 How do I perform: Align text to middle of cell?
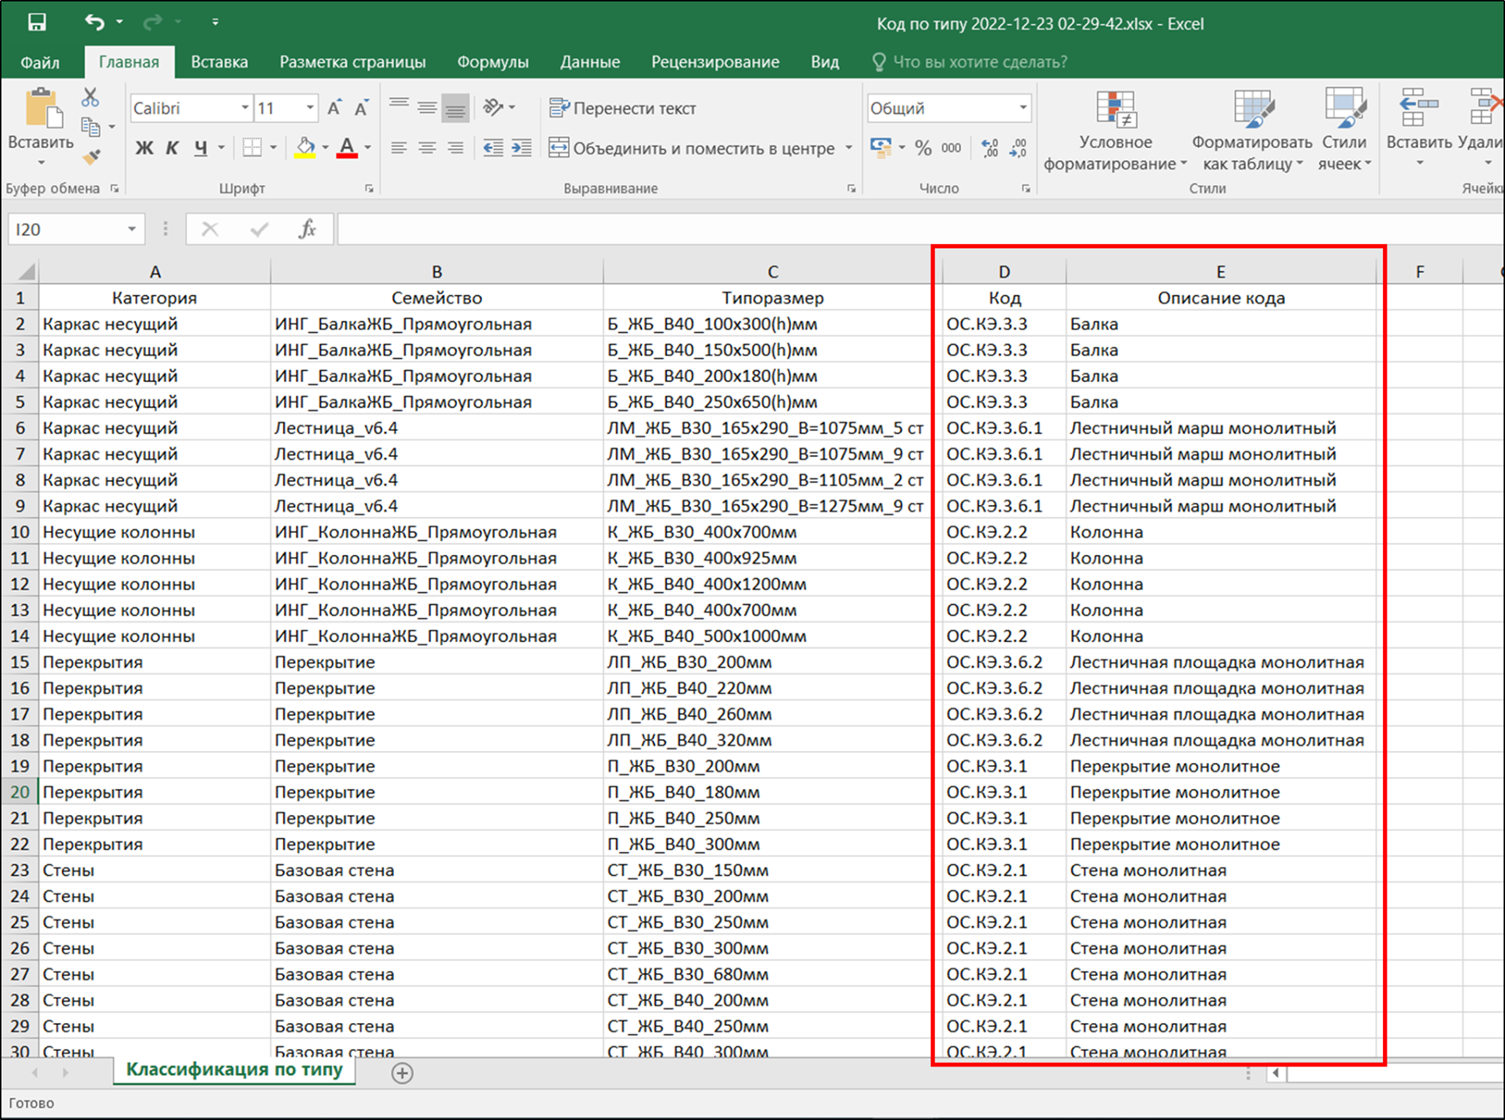(427, 107)
